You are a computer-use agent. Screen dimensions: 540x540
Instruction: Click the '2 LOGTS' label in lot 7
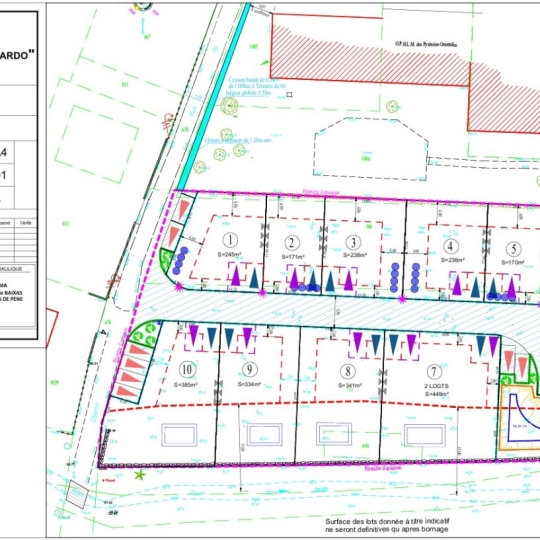pos(436,386)
